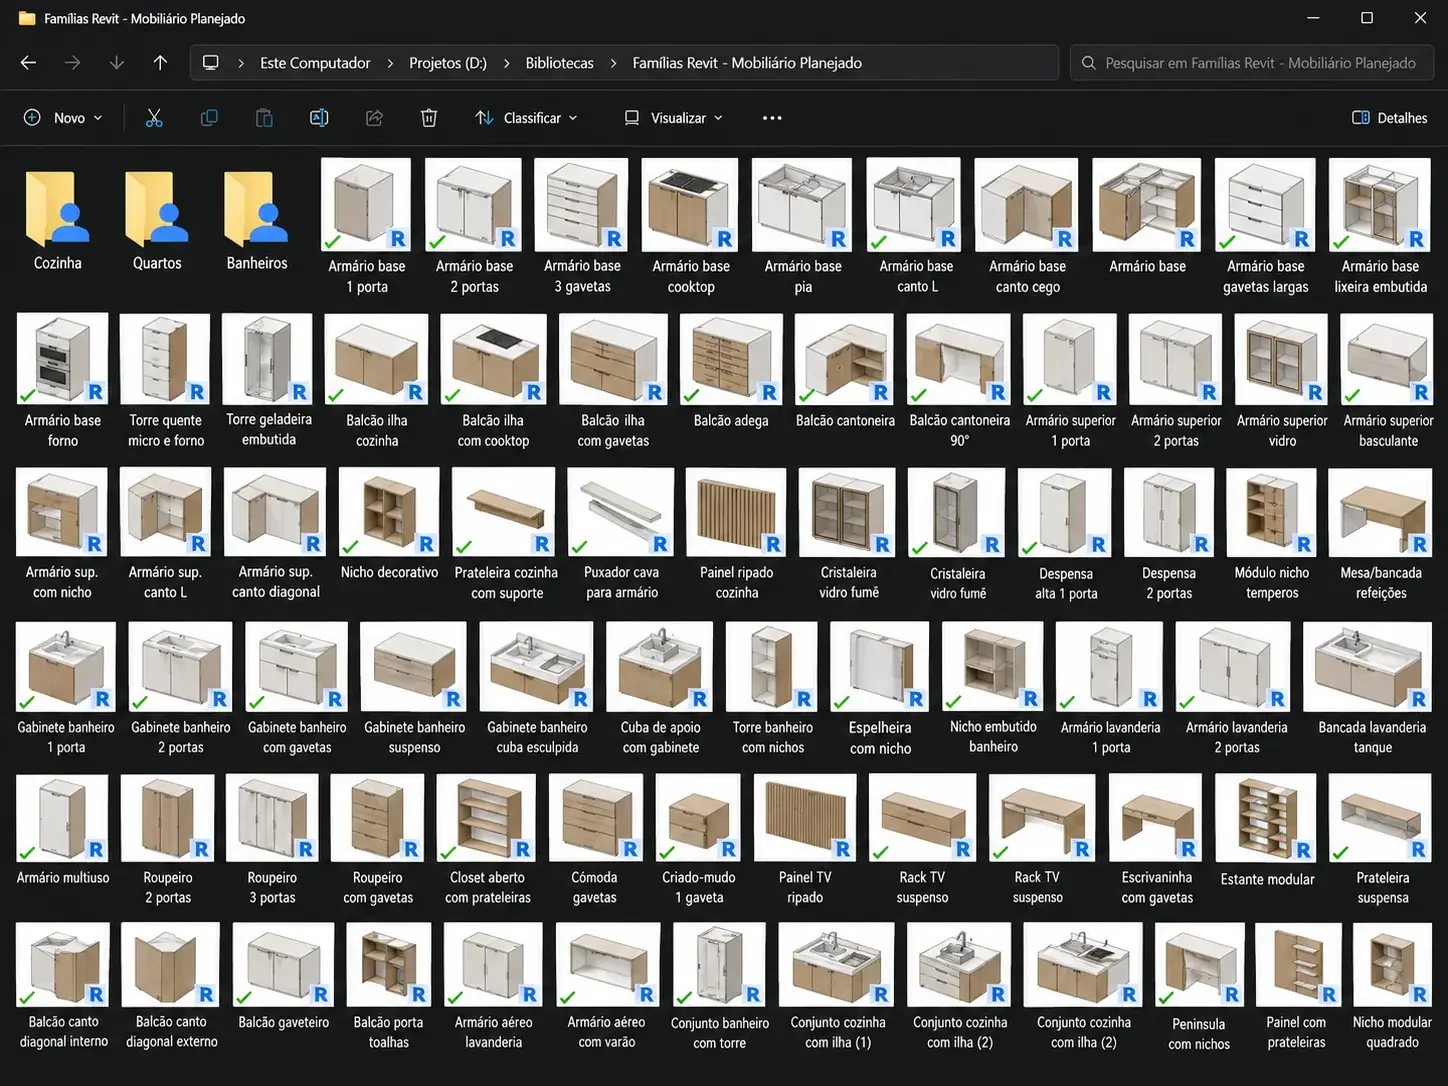Select Estante modular file
The height and width of the screenshot is (1086, 1448).
(x=1268, y=832)
